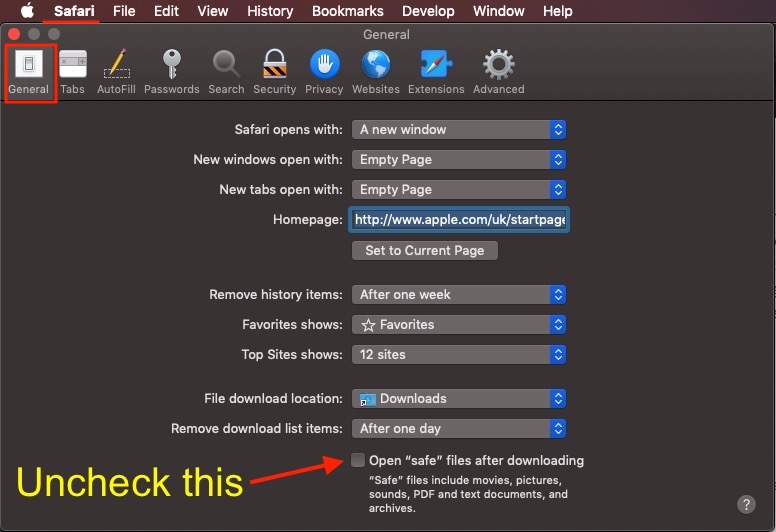Open the Develop menu
776x532 pixels.
[x=428, y=11]
